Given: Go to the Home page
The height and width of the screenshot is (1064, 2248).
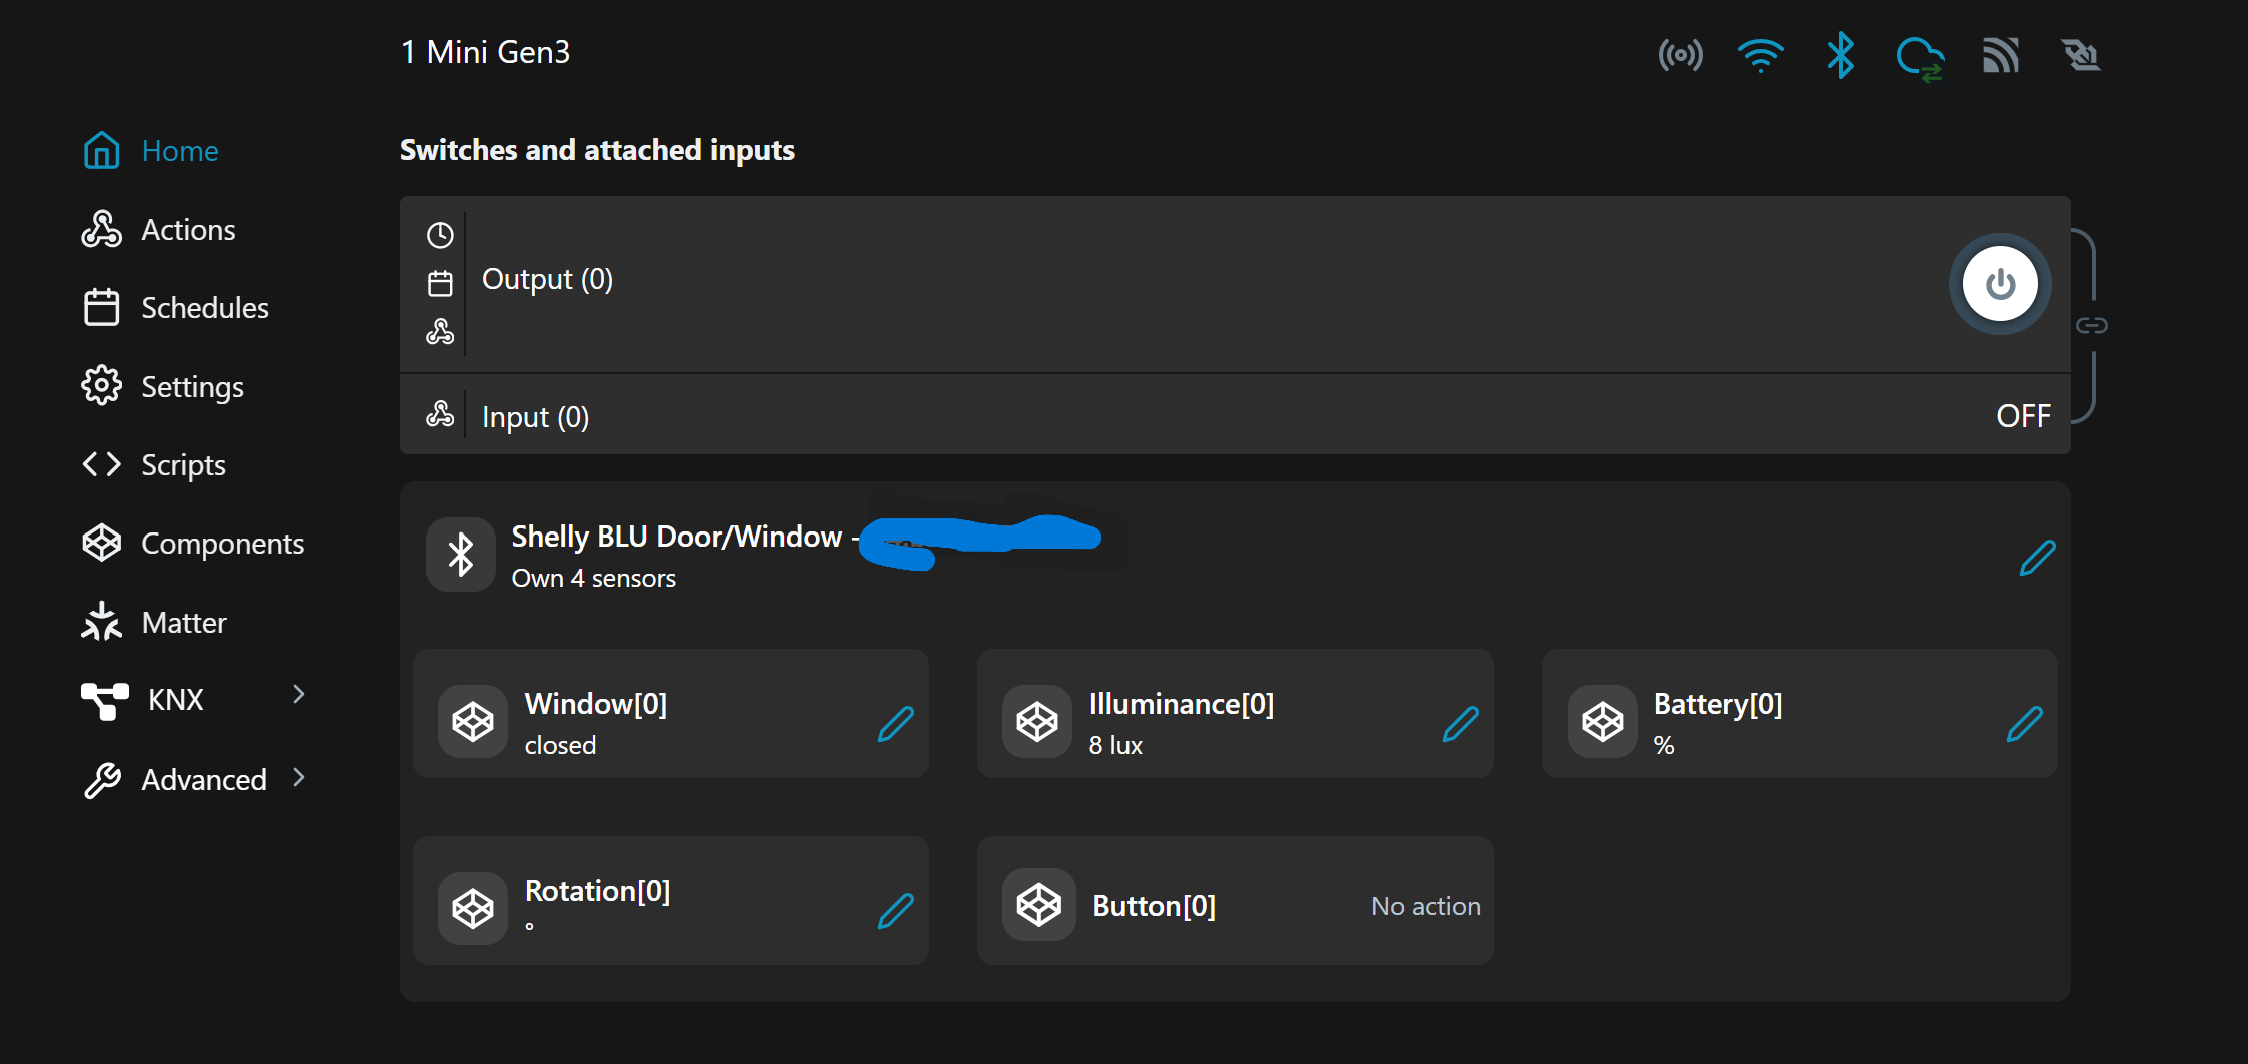Looking at the screenshot, I should 151,151.
